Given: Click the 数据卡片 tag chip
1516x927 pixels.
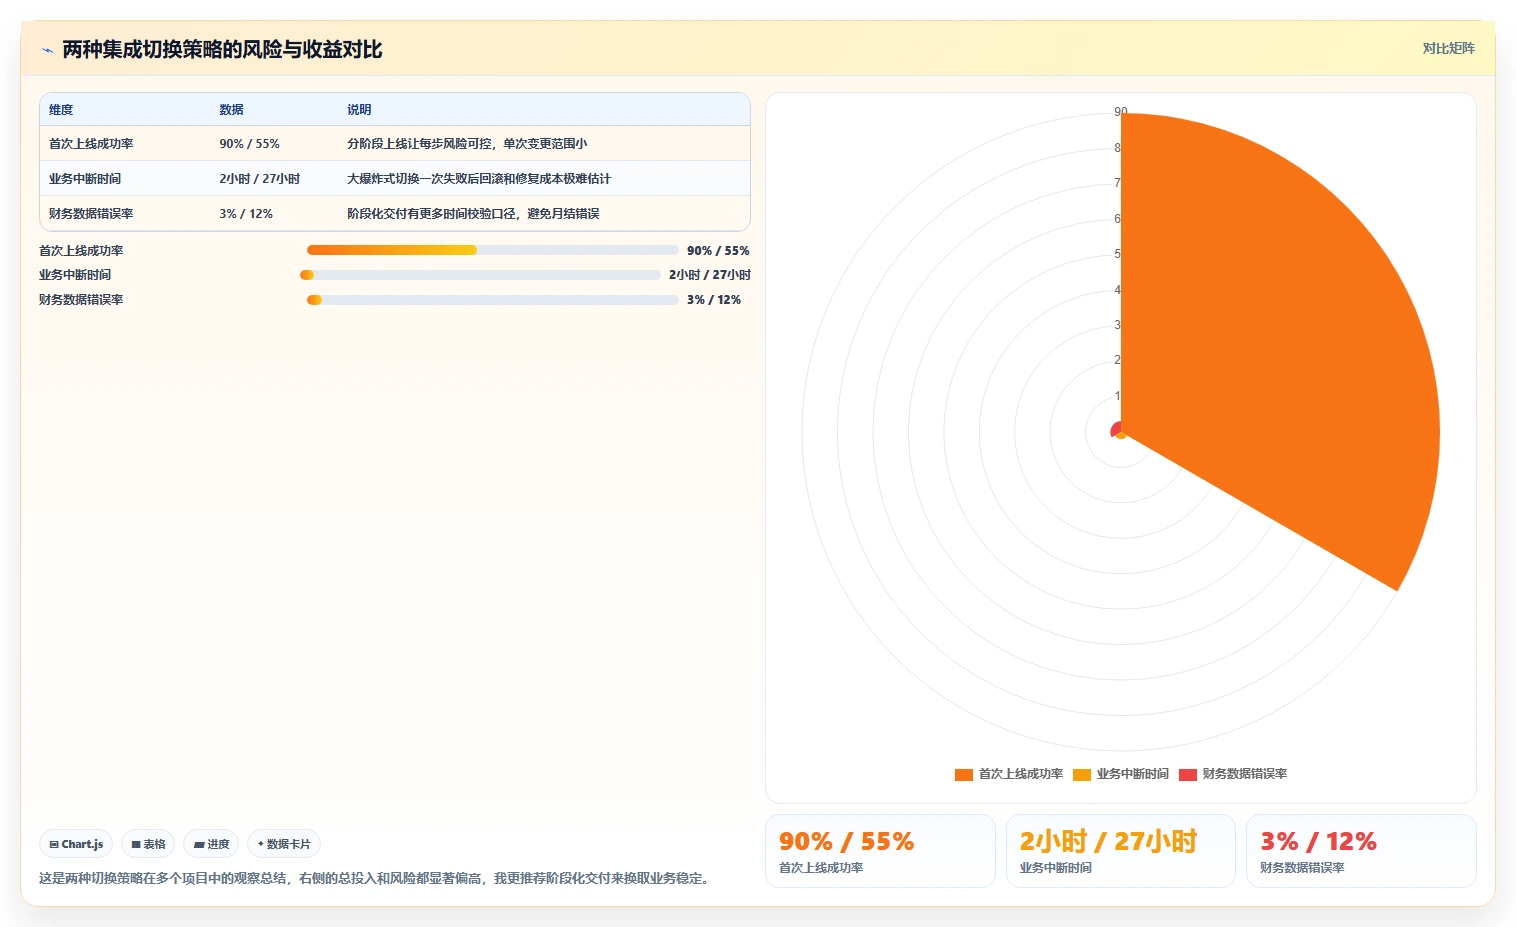Looking at the screenshot, I should pyautogui.click(x=284, y=844).
